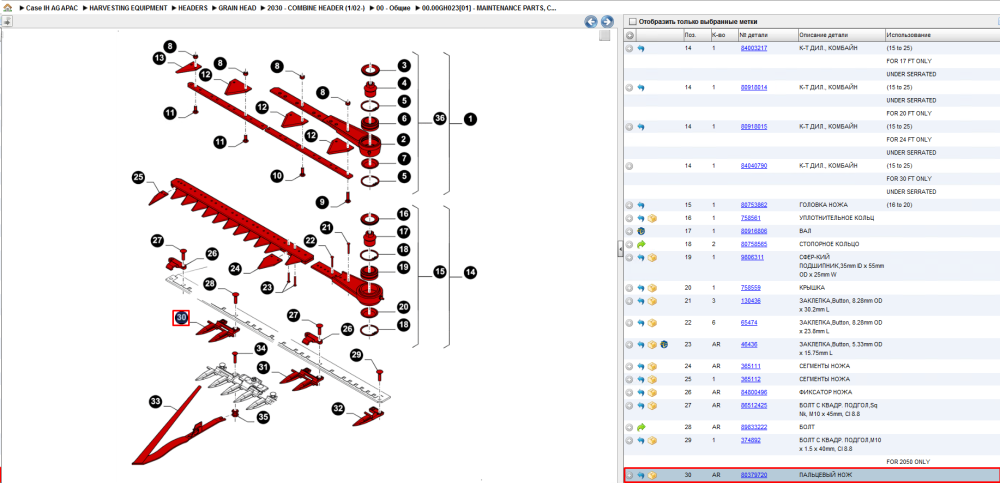Image resolution: width=1000 pixels, height=483 pixels.
Task: Open breadcrumb 'GRAIN HEAD'
Action: point(238,10)
